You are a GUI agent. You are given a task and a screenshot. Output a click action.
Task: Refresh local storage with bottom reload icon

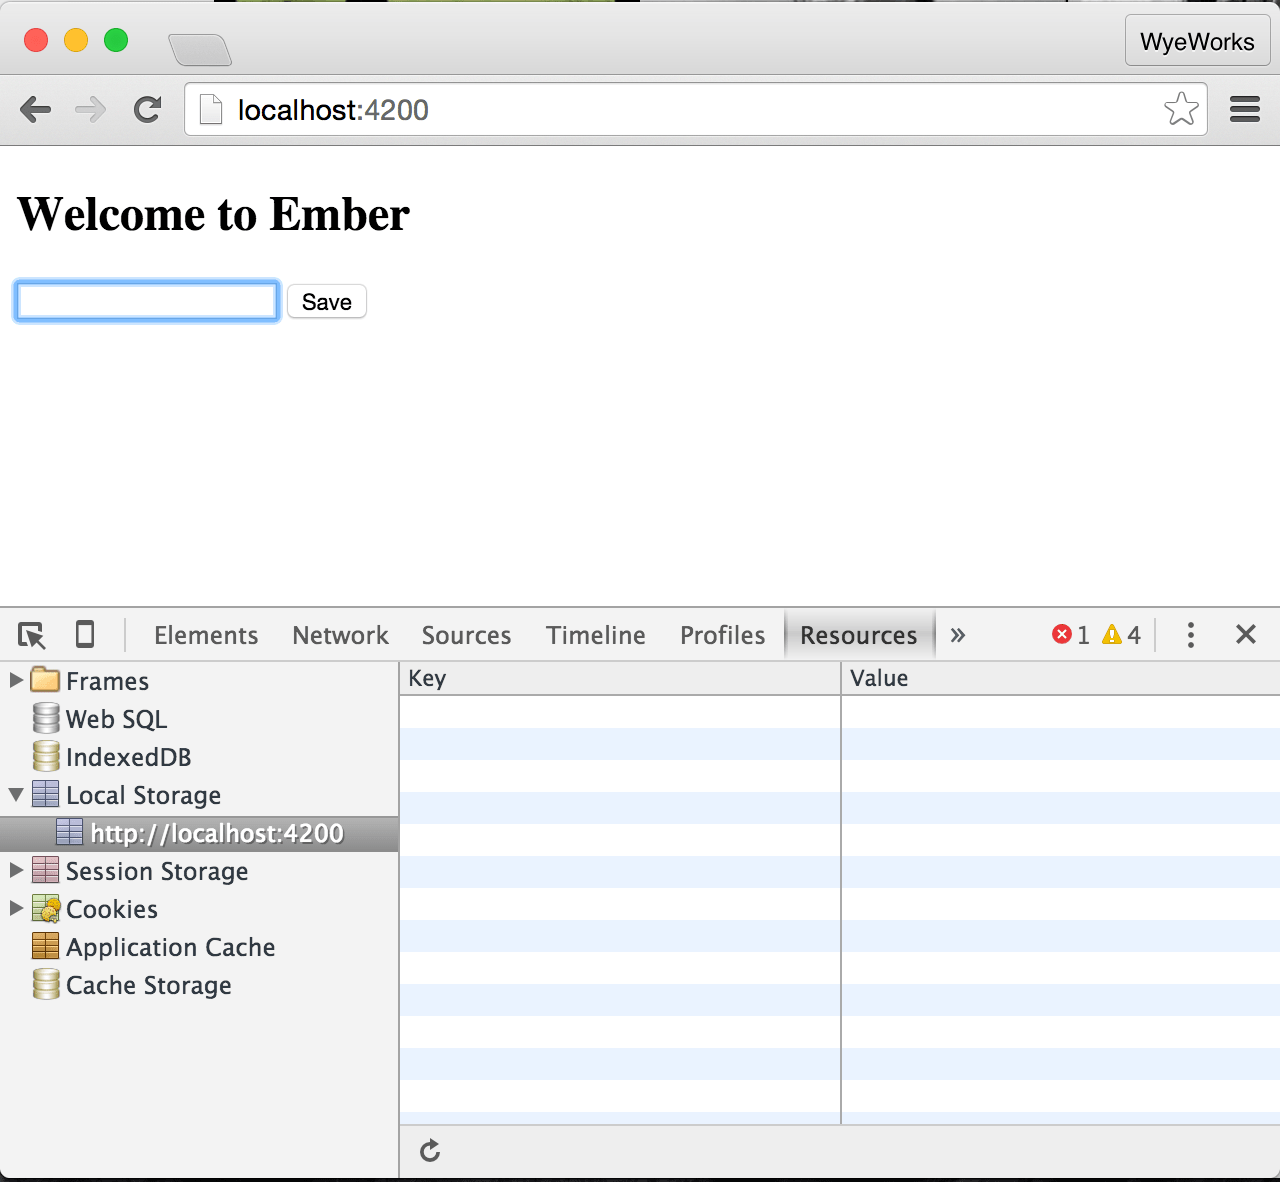pos(430,1151)
